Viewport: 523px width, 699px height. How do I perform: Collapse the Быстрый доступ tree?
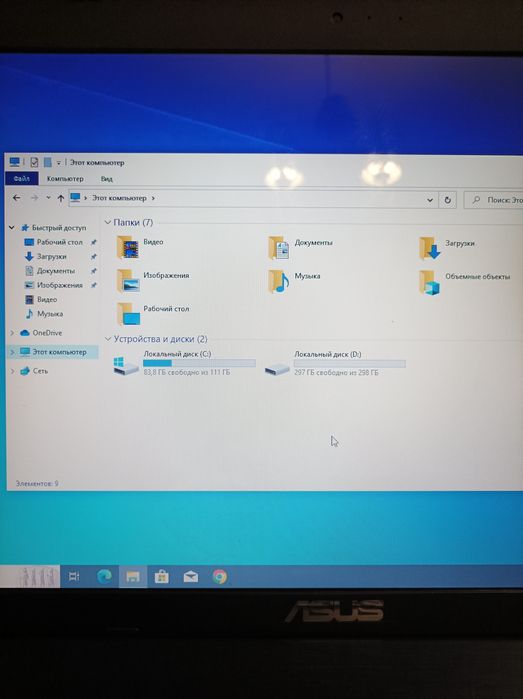click(x=12, y=227)
